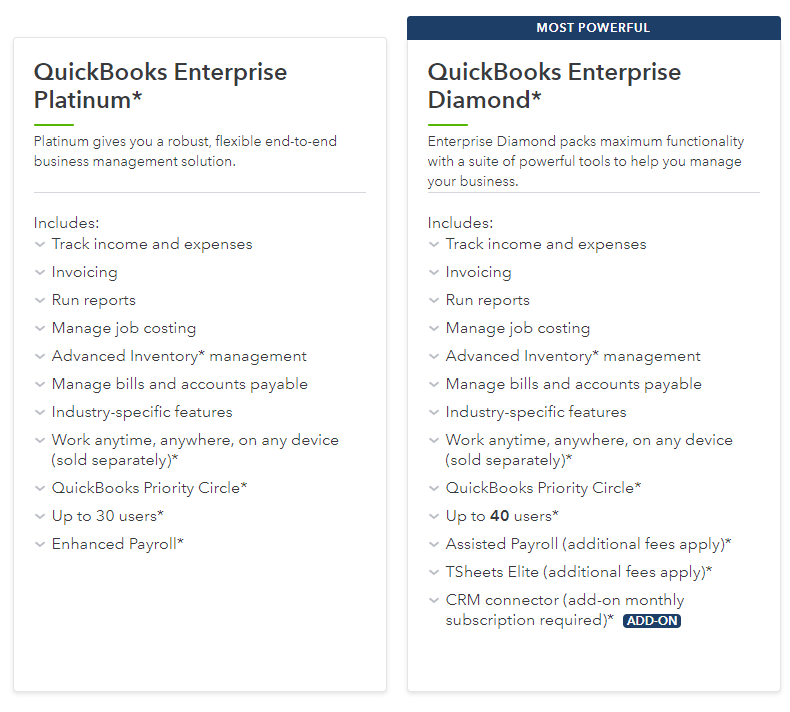Expand Platinum 'Run reports' feature chevron

tap(40, 300)
